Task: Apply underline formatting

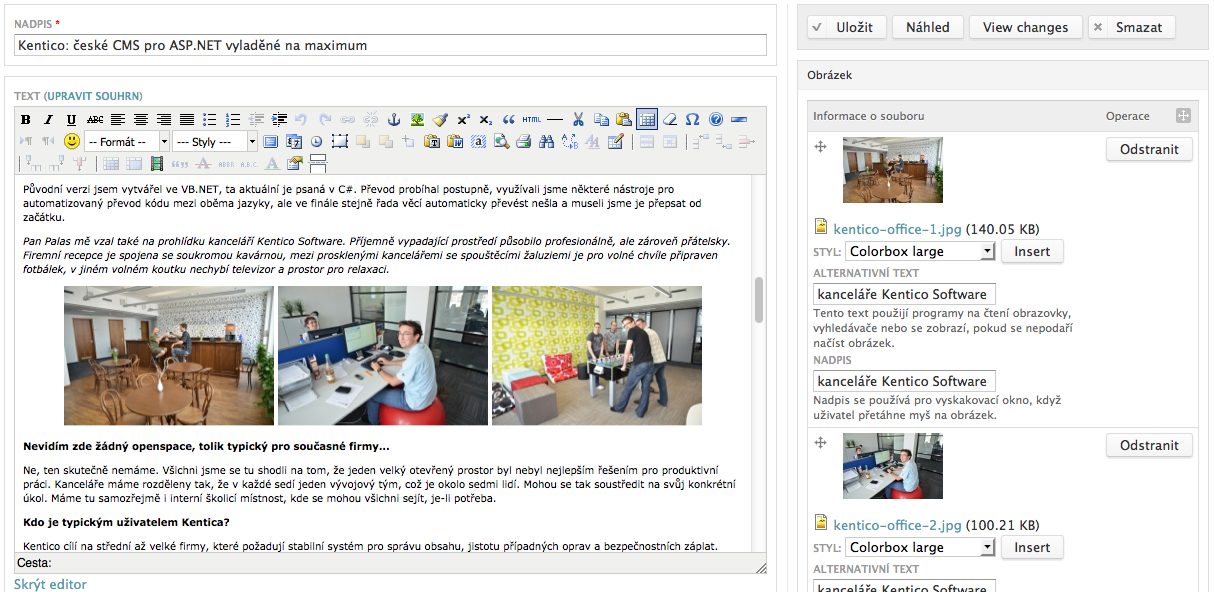Action: coord(71,120)
